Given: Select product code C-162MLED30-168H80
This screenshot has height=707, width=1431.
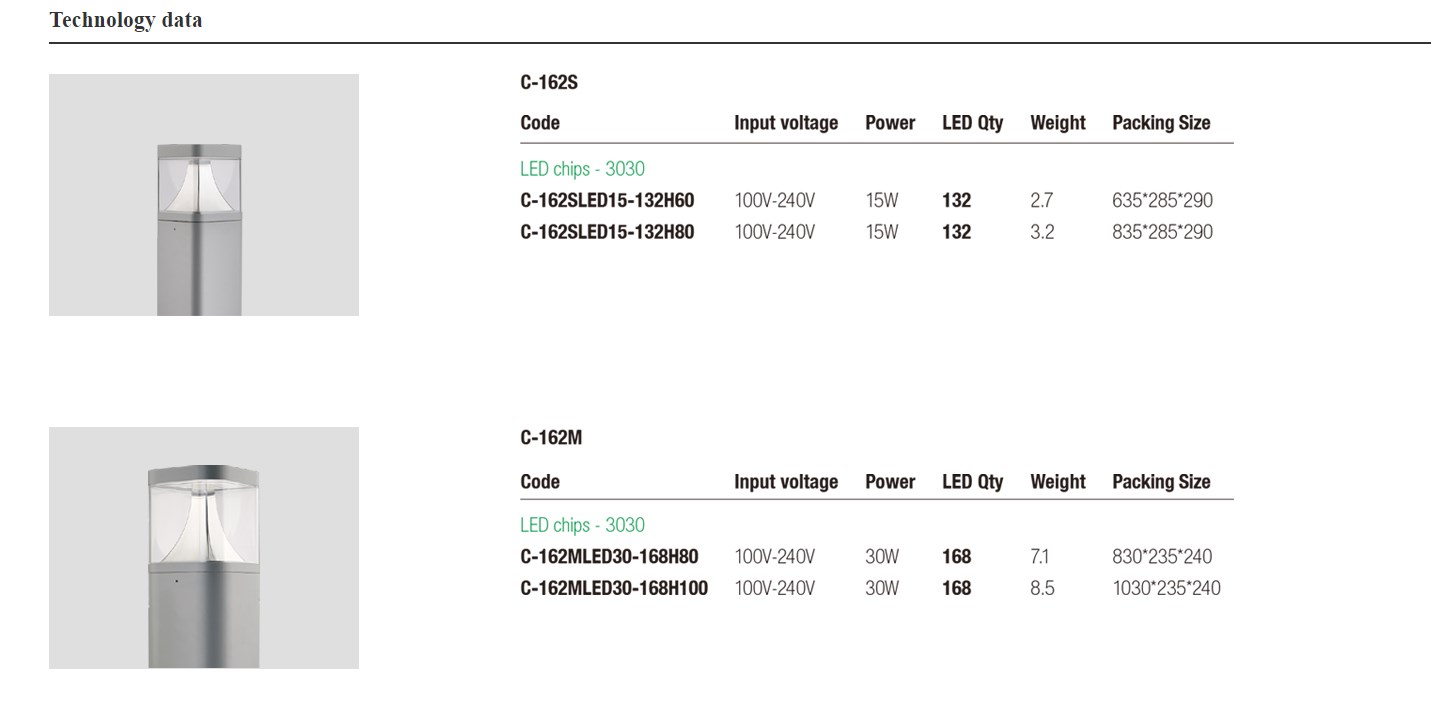Looking at the screenshot, I should point(609,556).
